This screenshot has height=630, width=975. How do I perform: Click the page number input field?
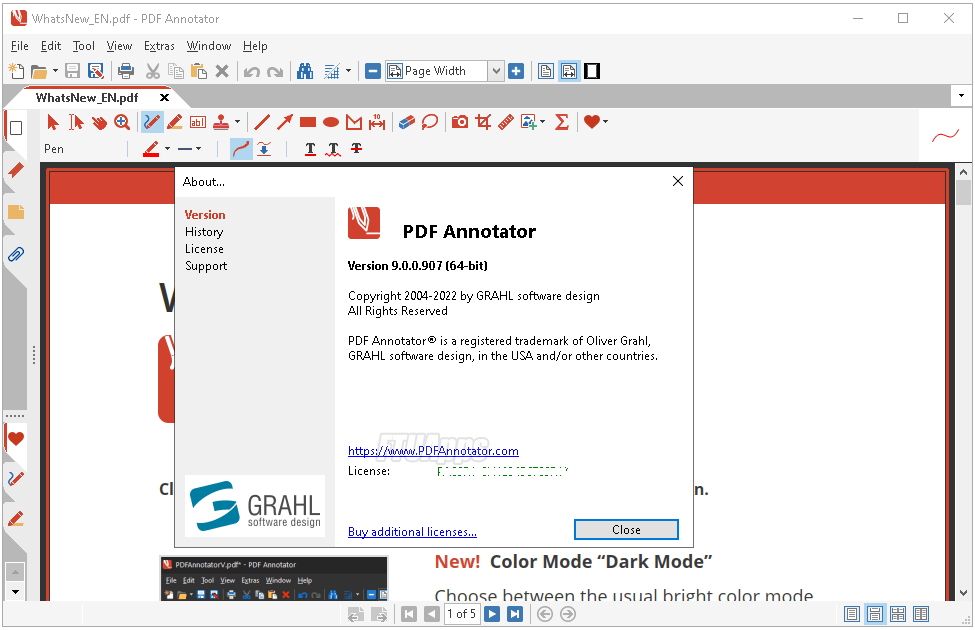point(461,614)
